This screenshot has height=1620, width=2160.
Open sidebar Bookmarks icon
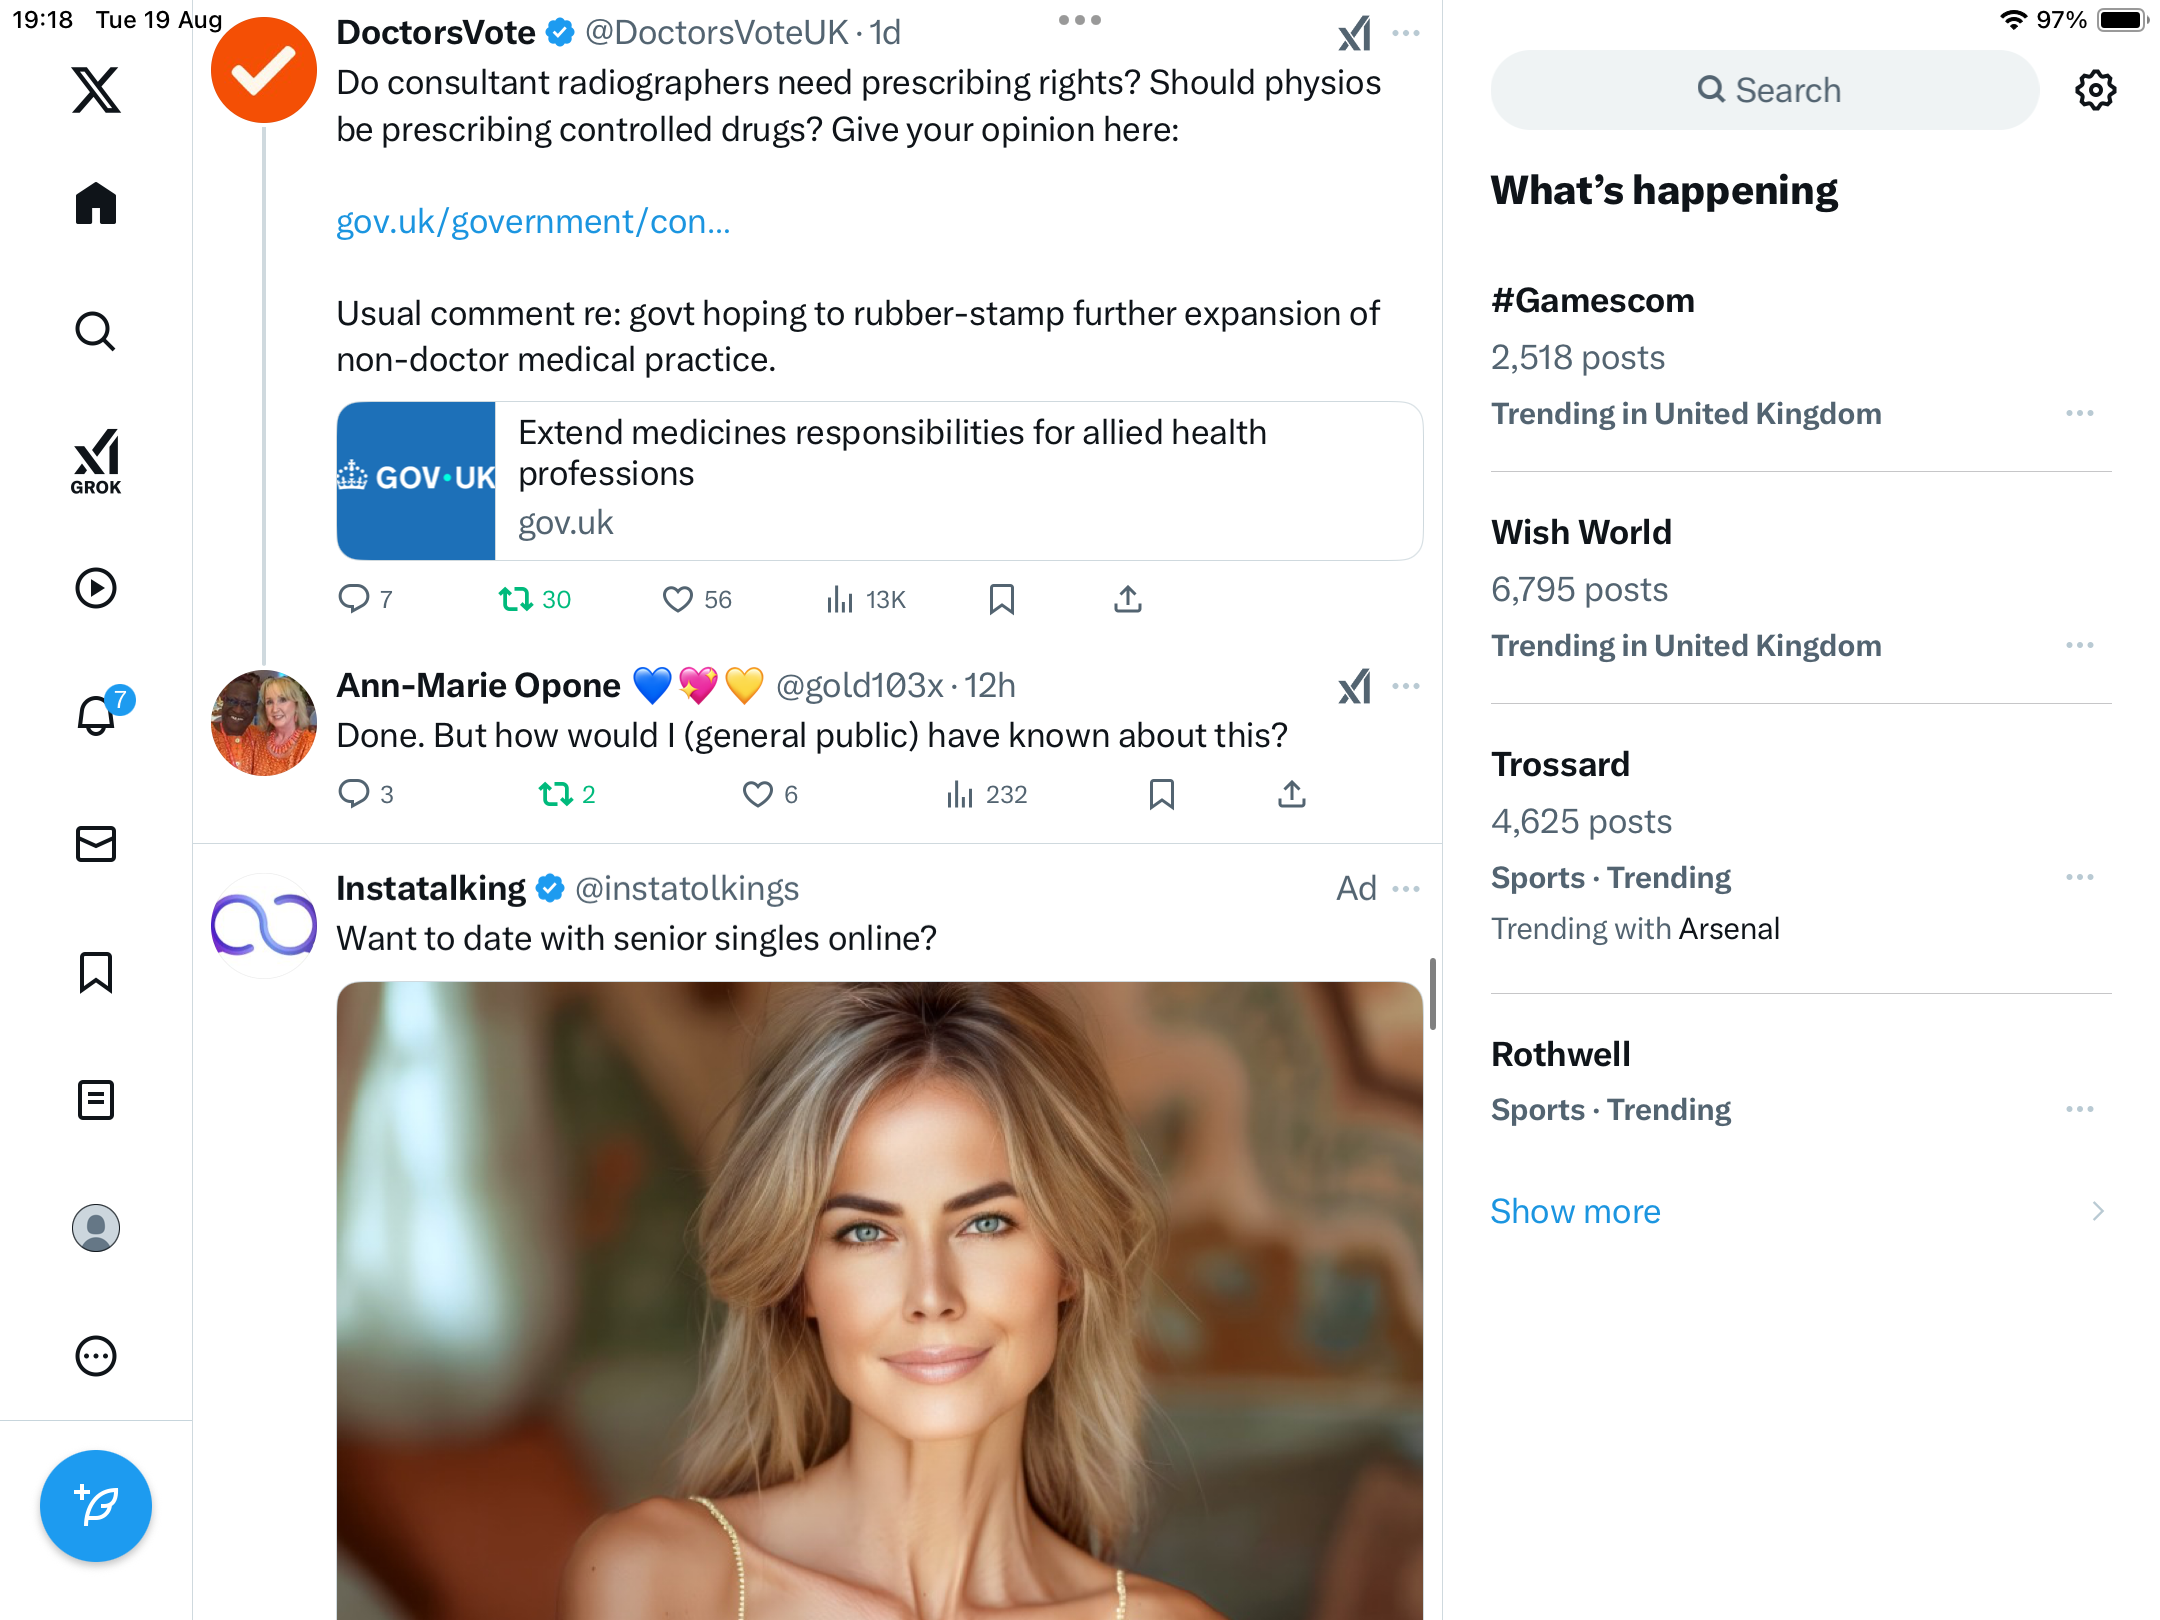(96, 972)
